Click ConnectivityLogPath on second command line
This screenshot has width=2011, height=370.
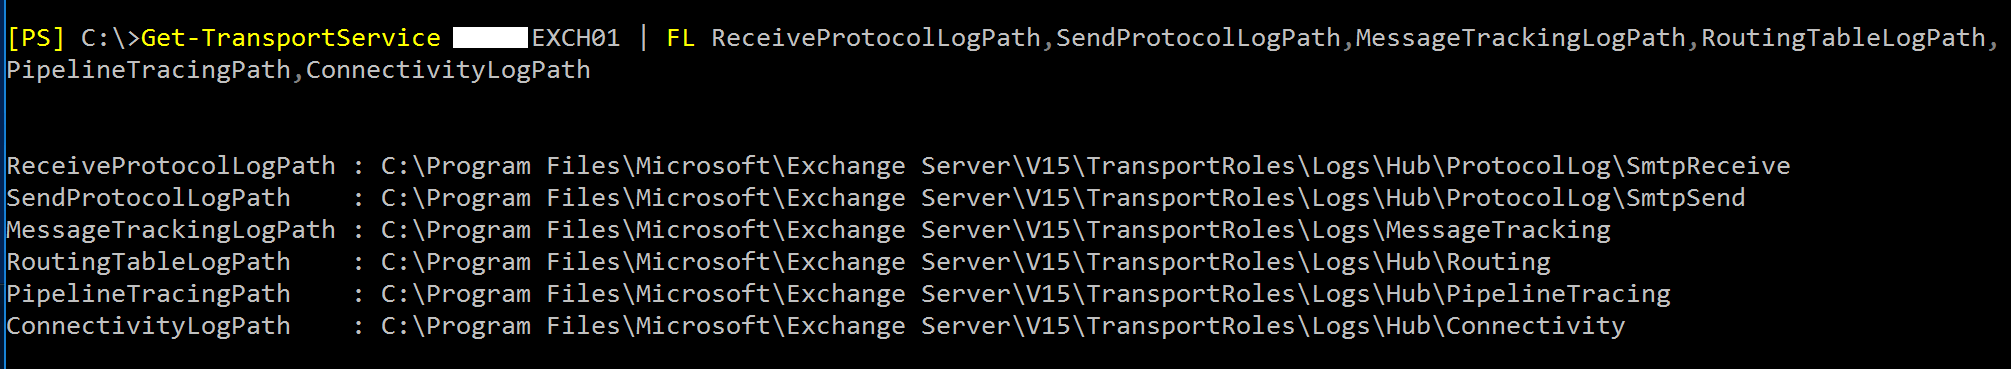(x=448, y=70)
